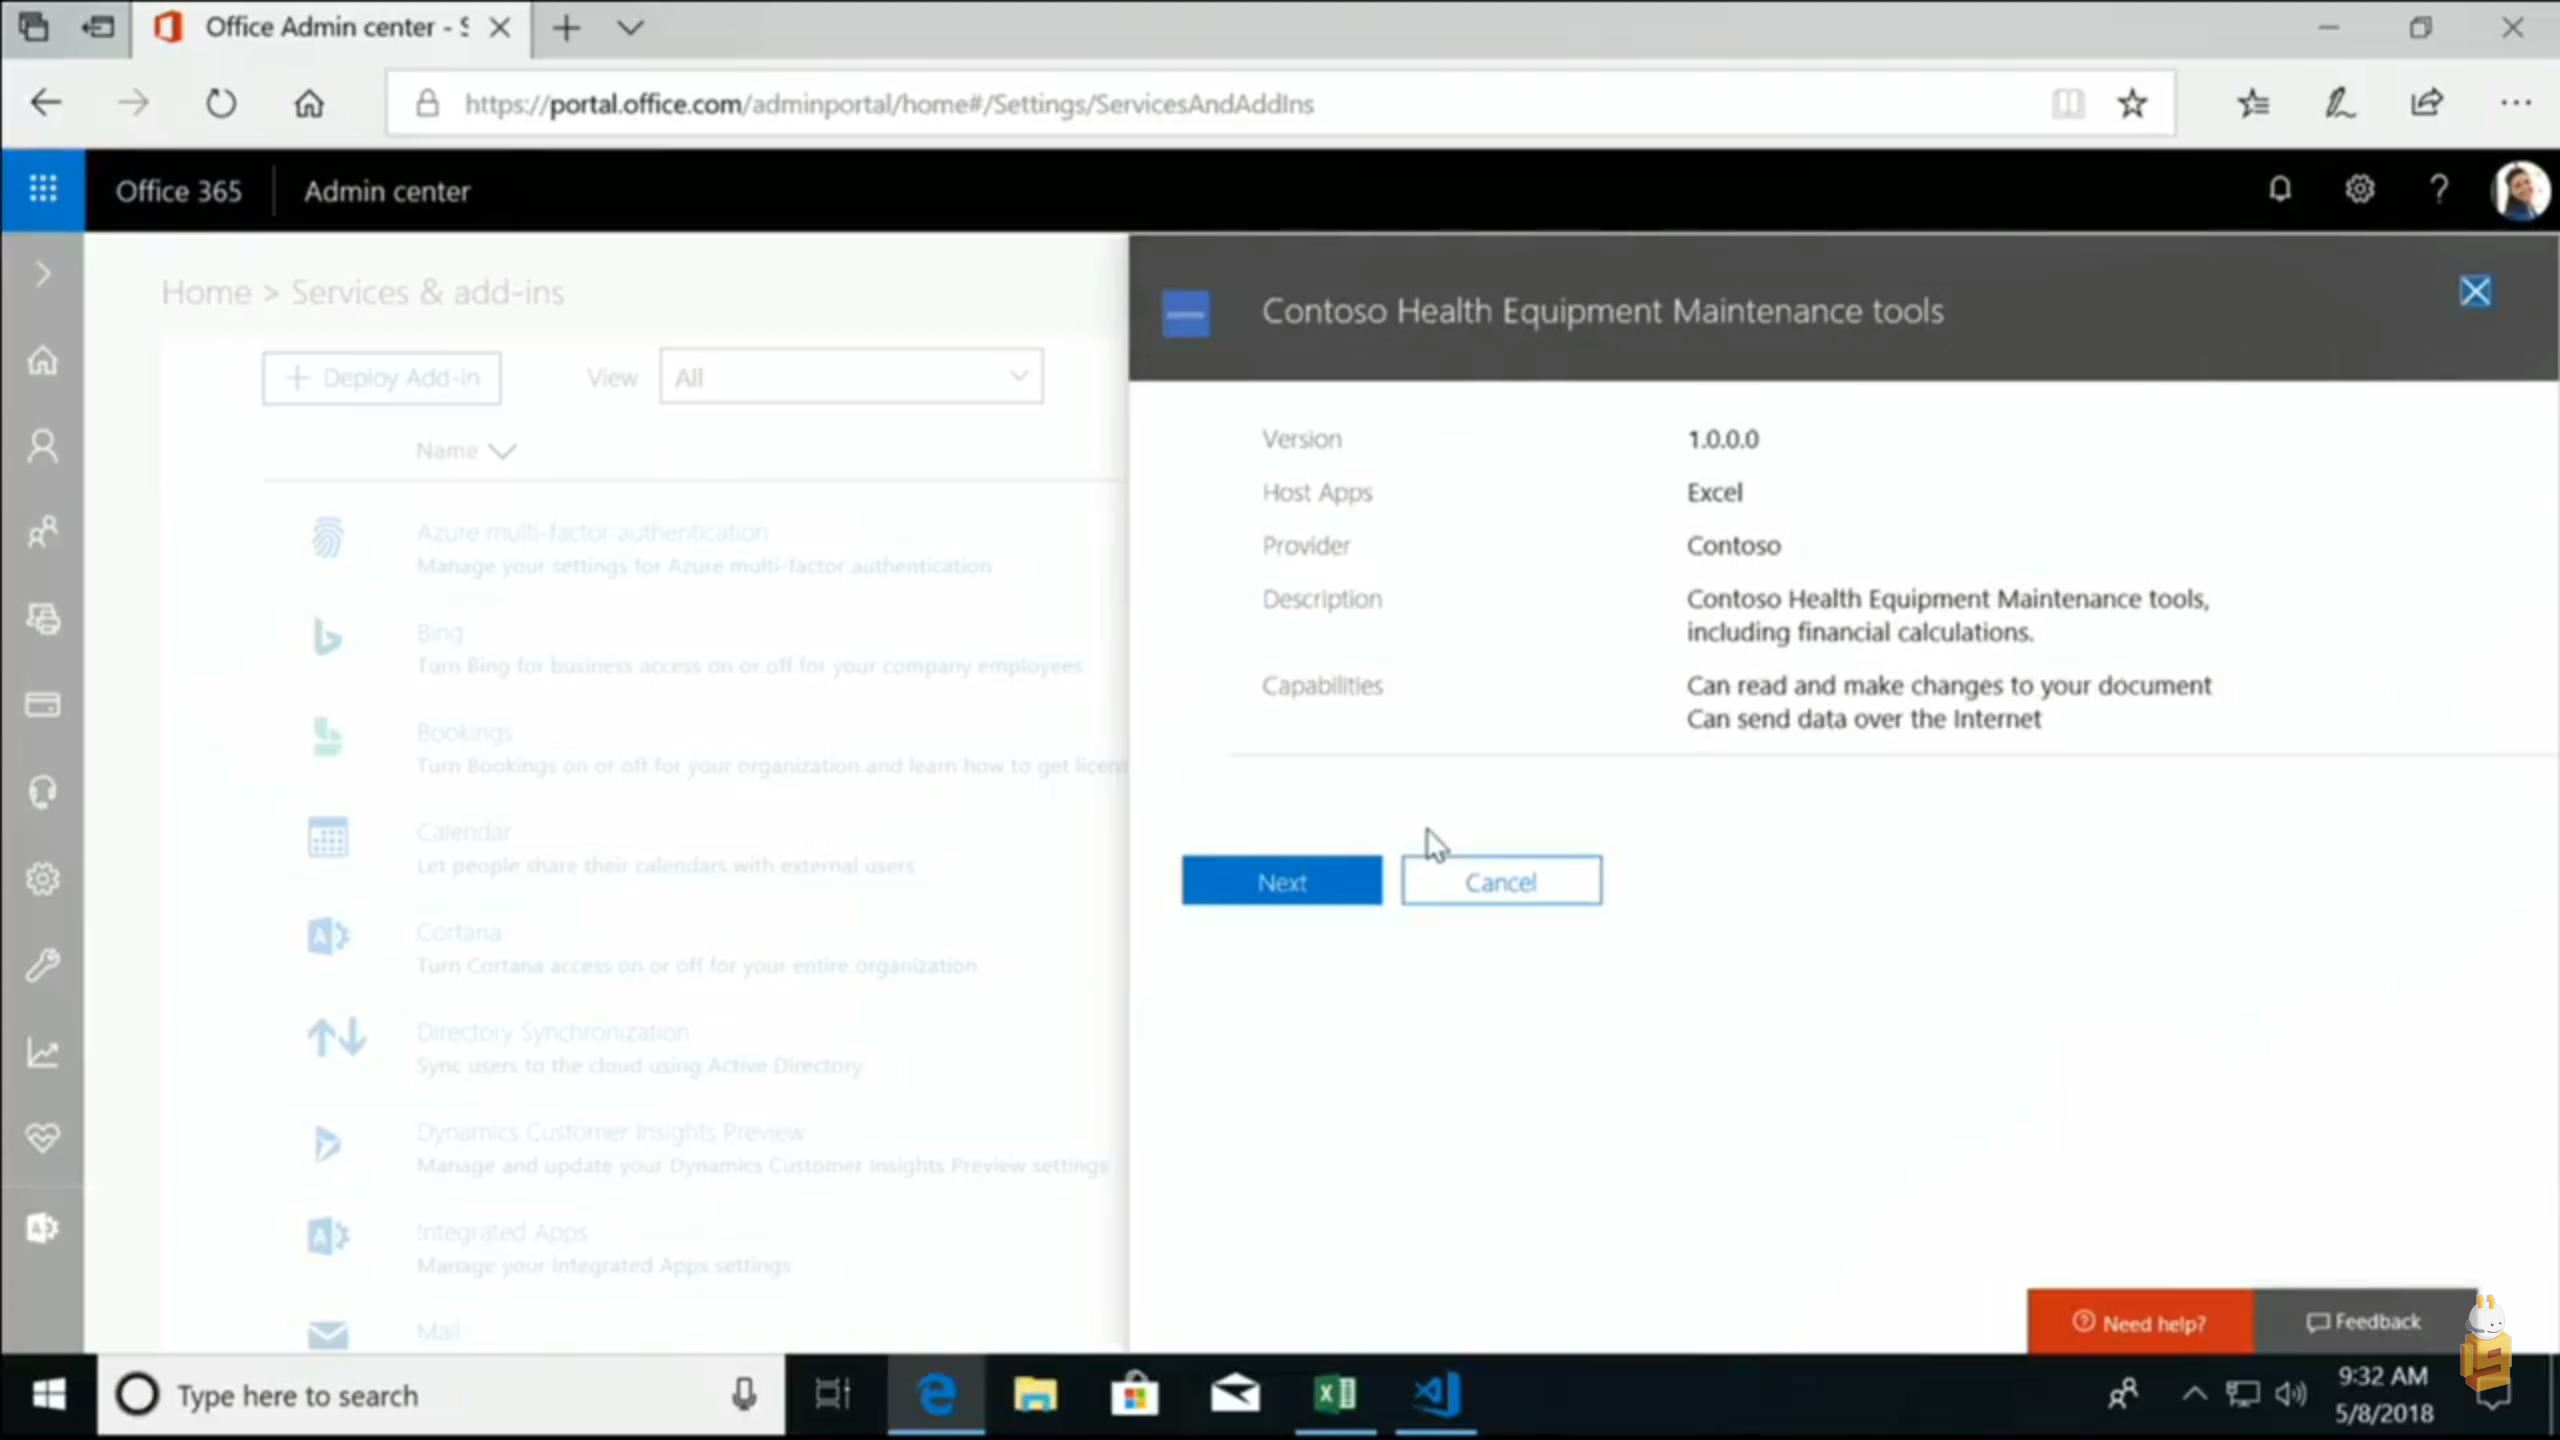Image resolution: width=2560 pixels, height=1440 pixels.
Task: Expand the left navigation pane chevron
Action: coord(42,274)
